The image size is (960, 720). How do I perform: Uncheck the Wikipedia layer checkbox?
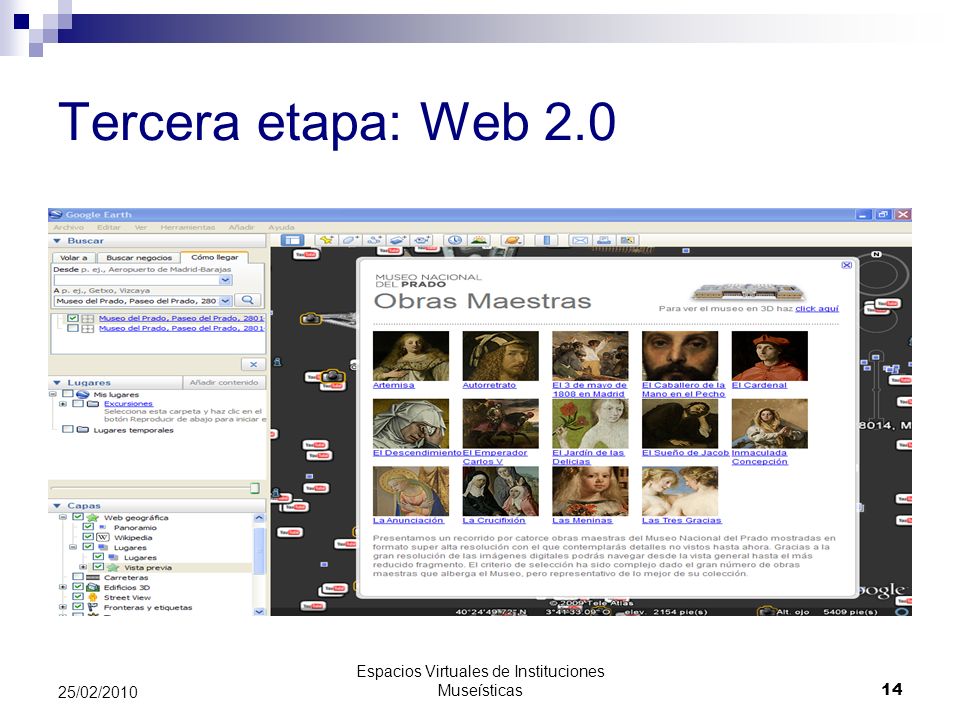[x=88, y=538]
